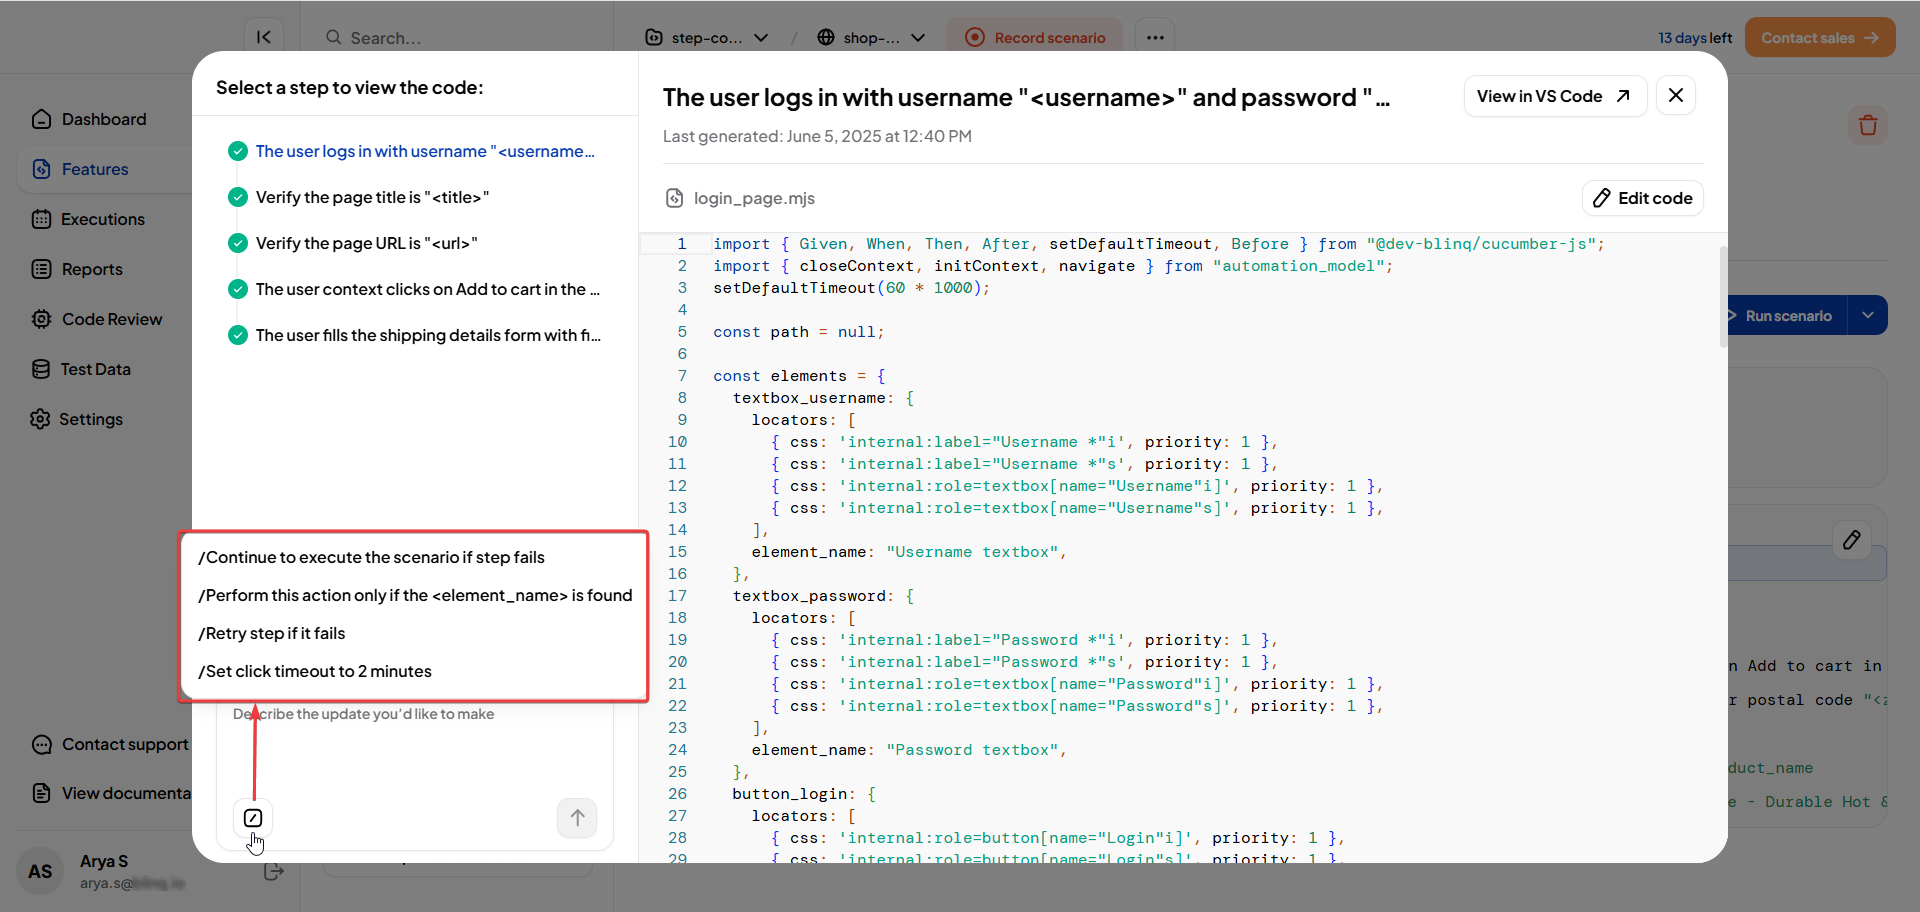Close the step code dialog
Screen dimensions: 1920x912
pyautogui.click(x=1676, y=96)
